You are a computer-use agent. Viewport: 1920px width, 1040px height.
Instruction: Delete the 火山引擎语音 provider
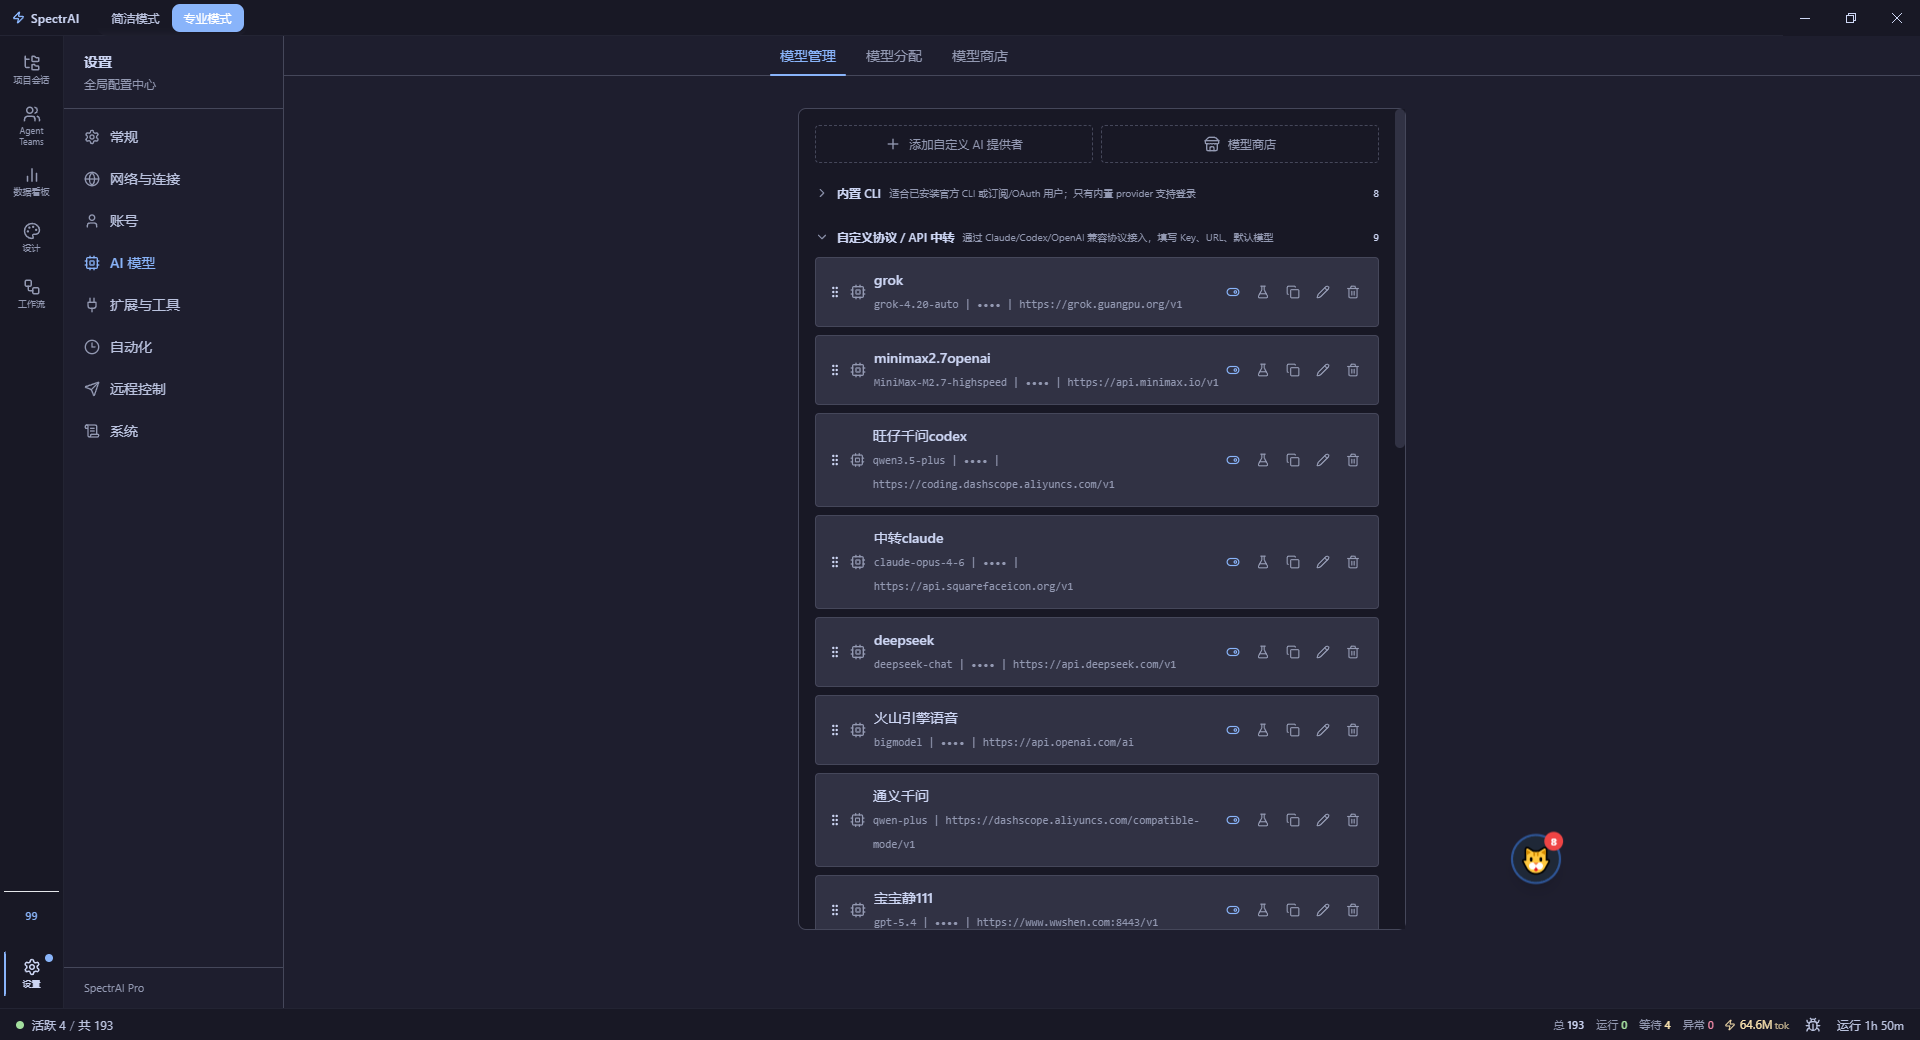[1353, 730]
